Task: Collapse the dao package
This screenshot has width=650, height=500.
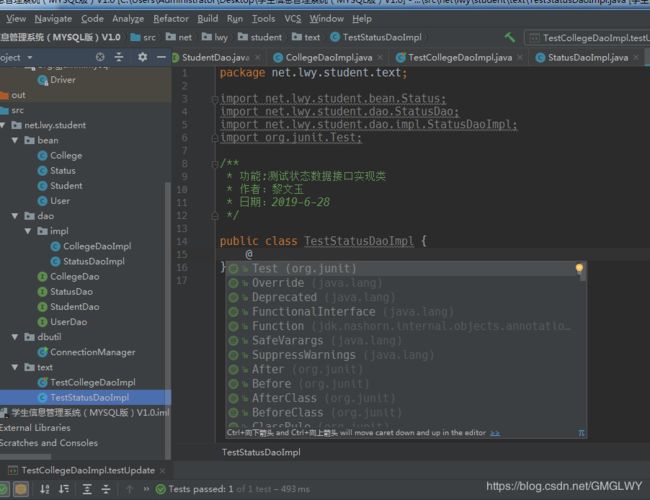Action: tap(15, 216)
